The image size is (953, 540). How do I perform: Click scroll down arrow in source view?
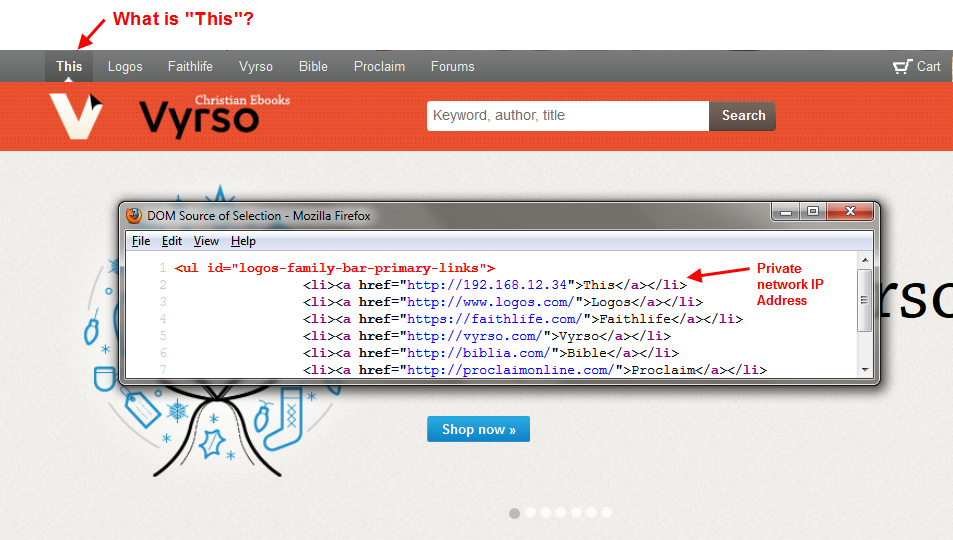(x=865, y=370)
